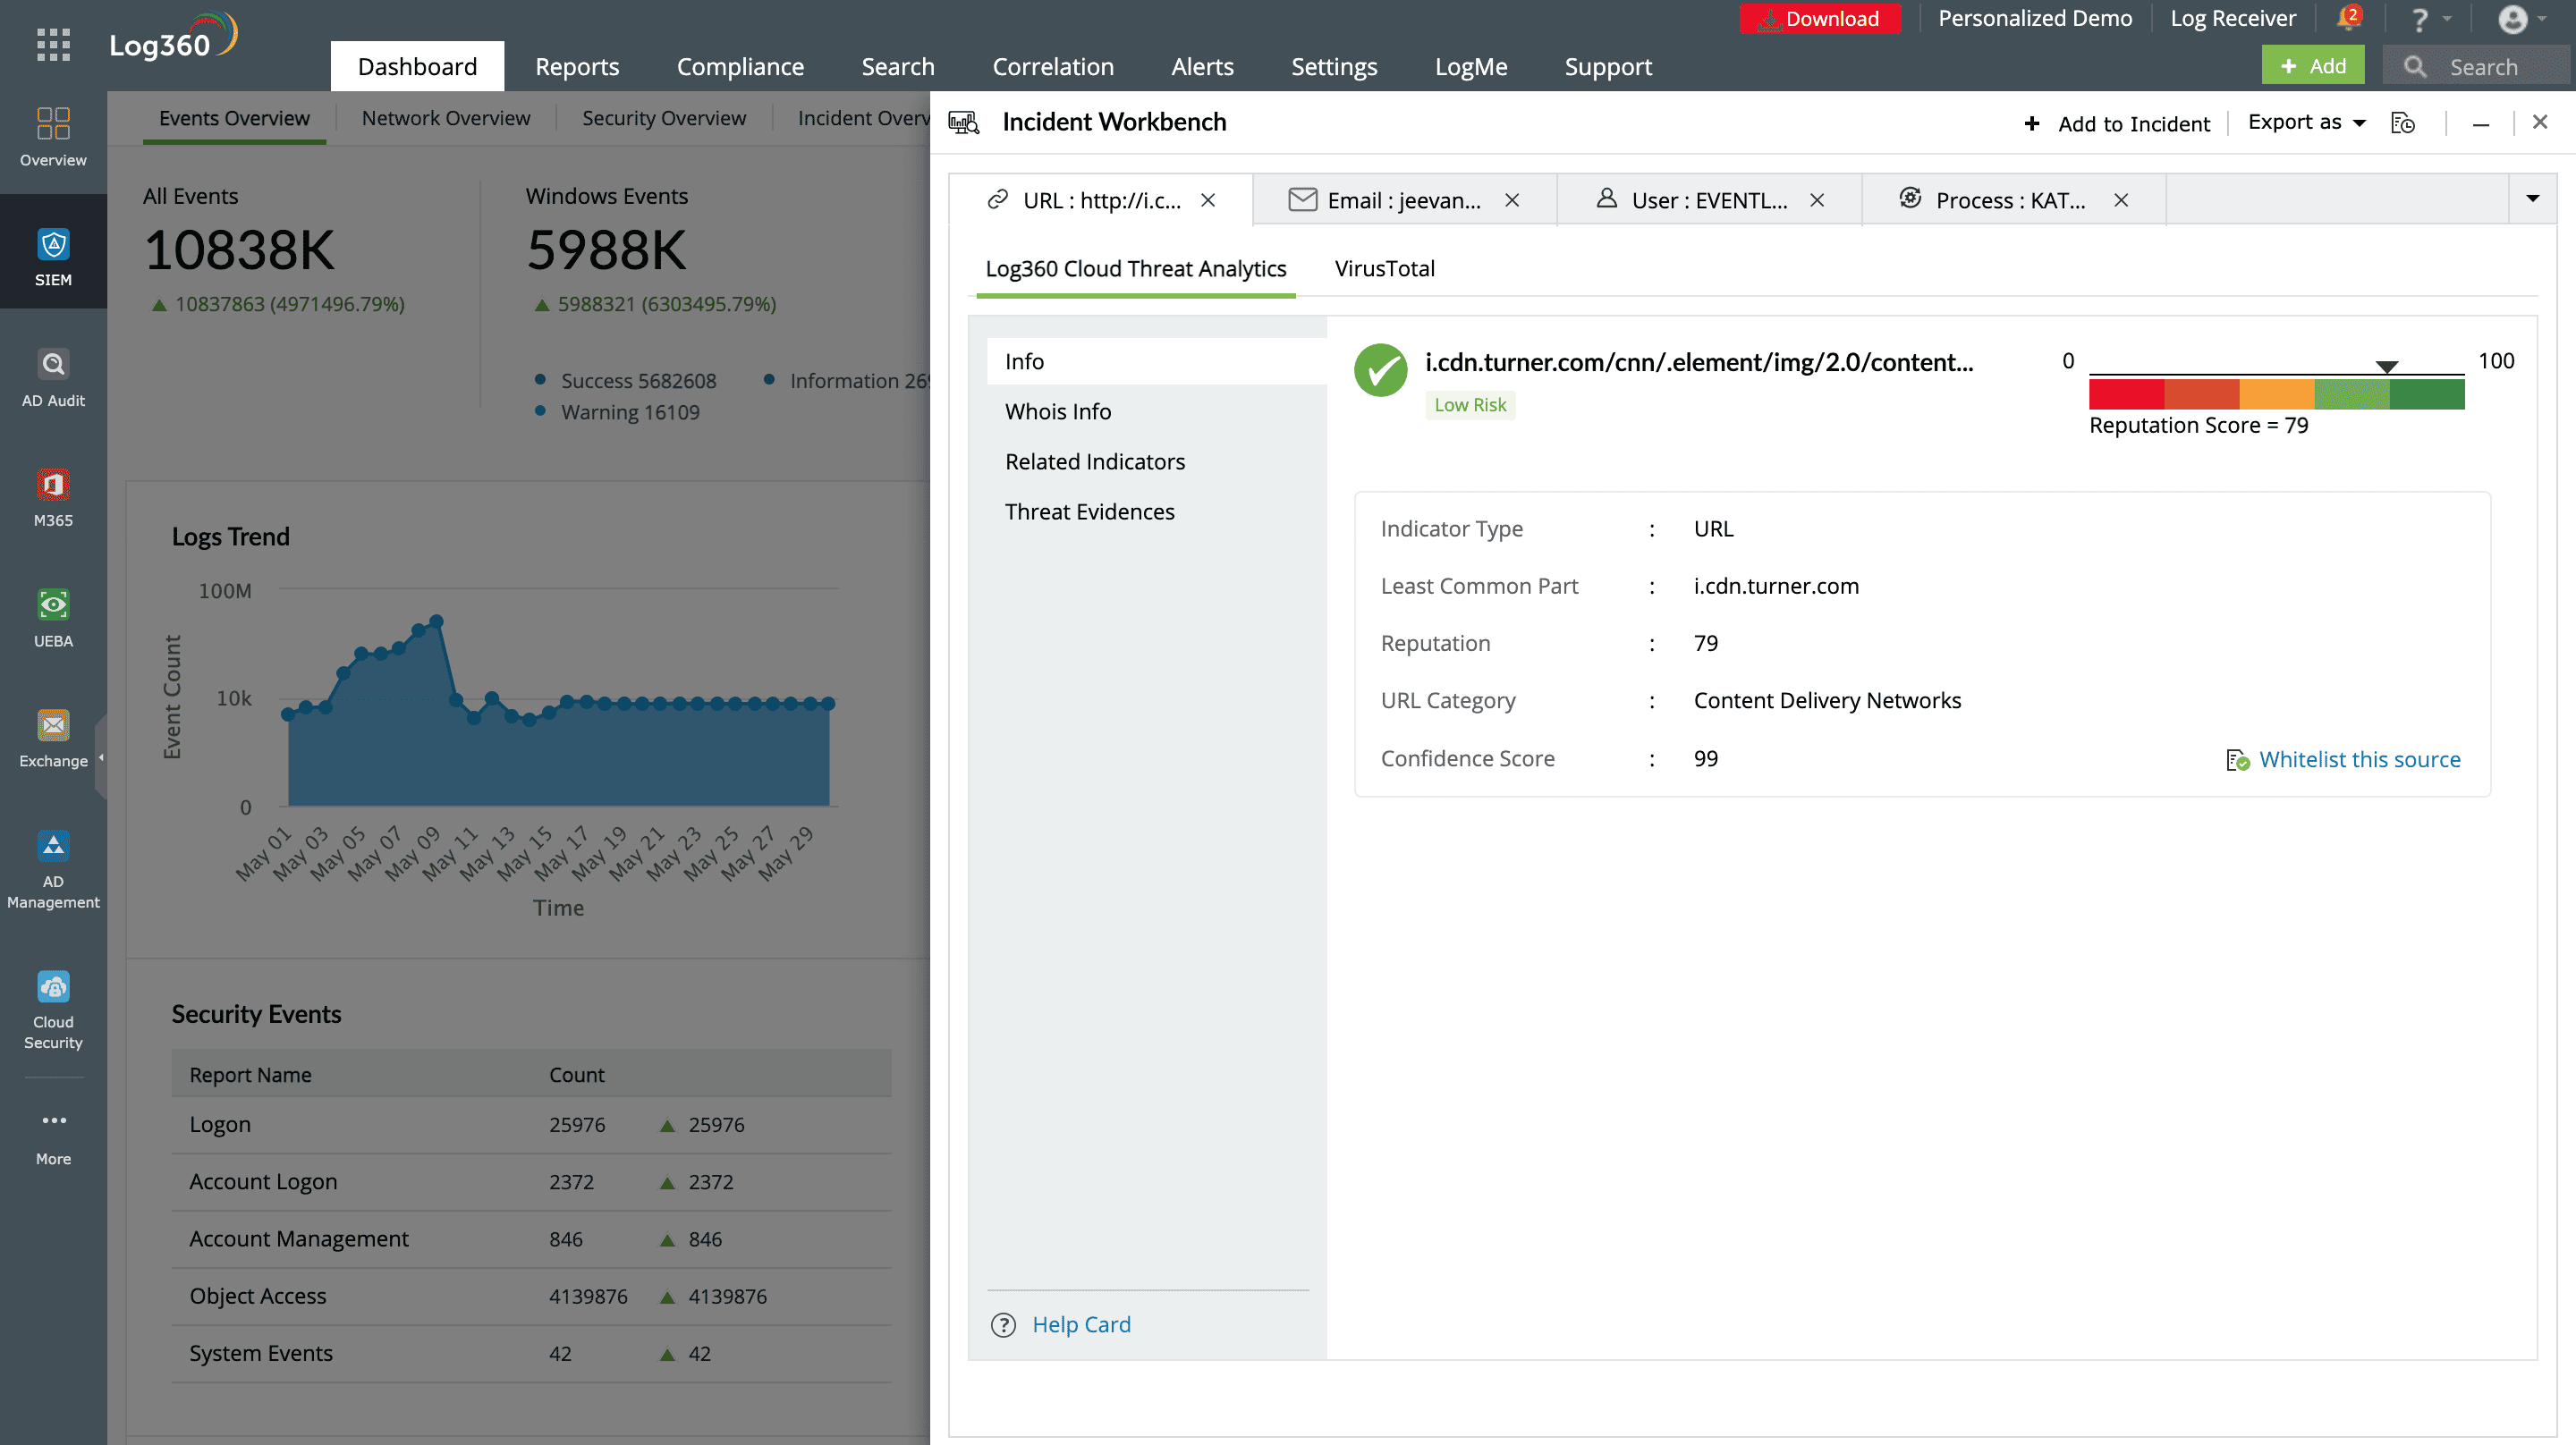Close the Email jeevan indicator tab
Screen dimensions: 2576x1445
tap(1512, 200)
